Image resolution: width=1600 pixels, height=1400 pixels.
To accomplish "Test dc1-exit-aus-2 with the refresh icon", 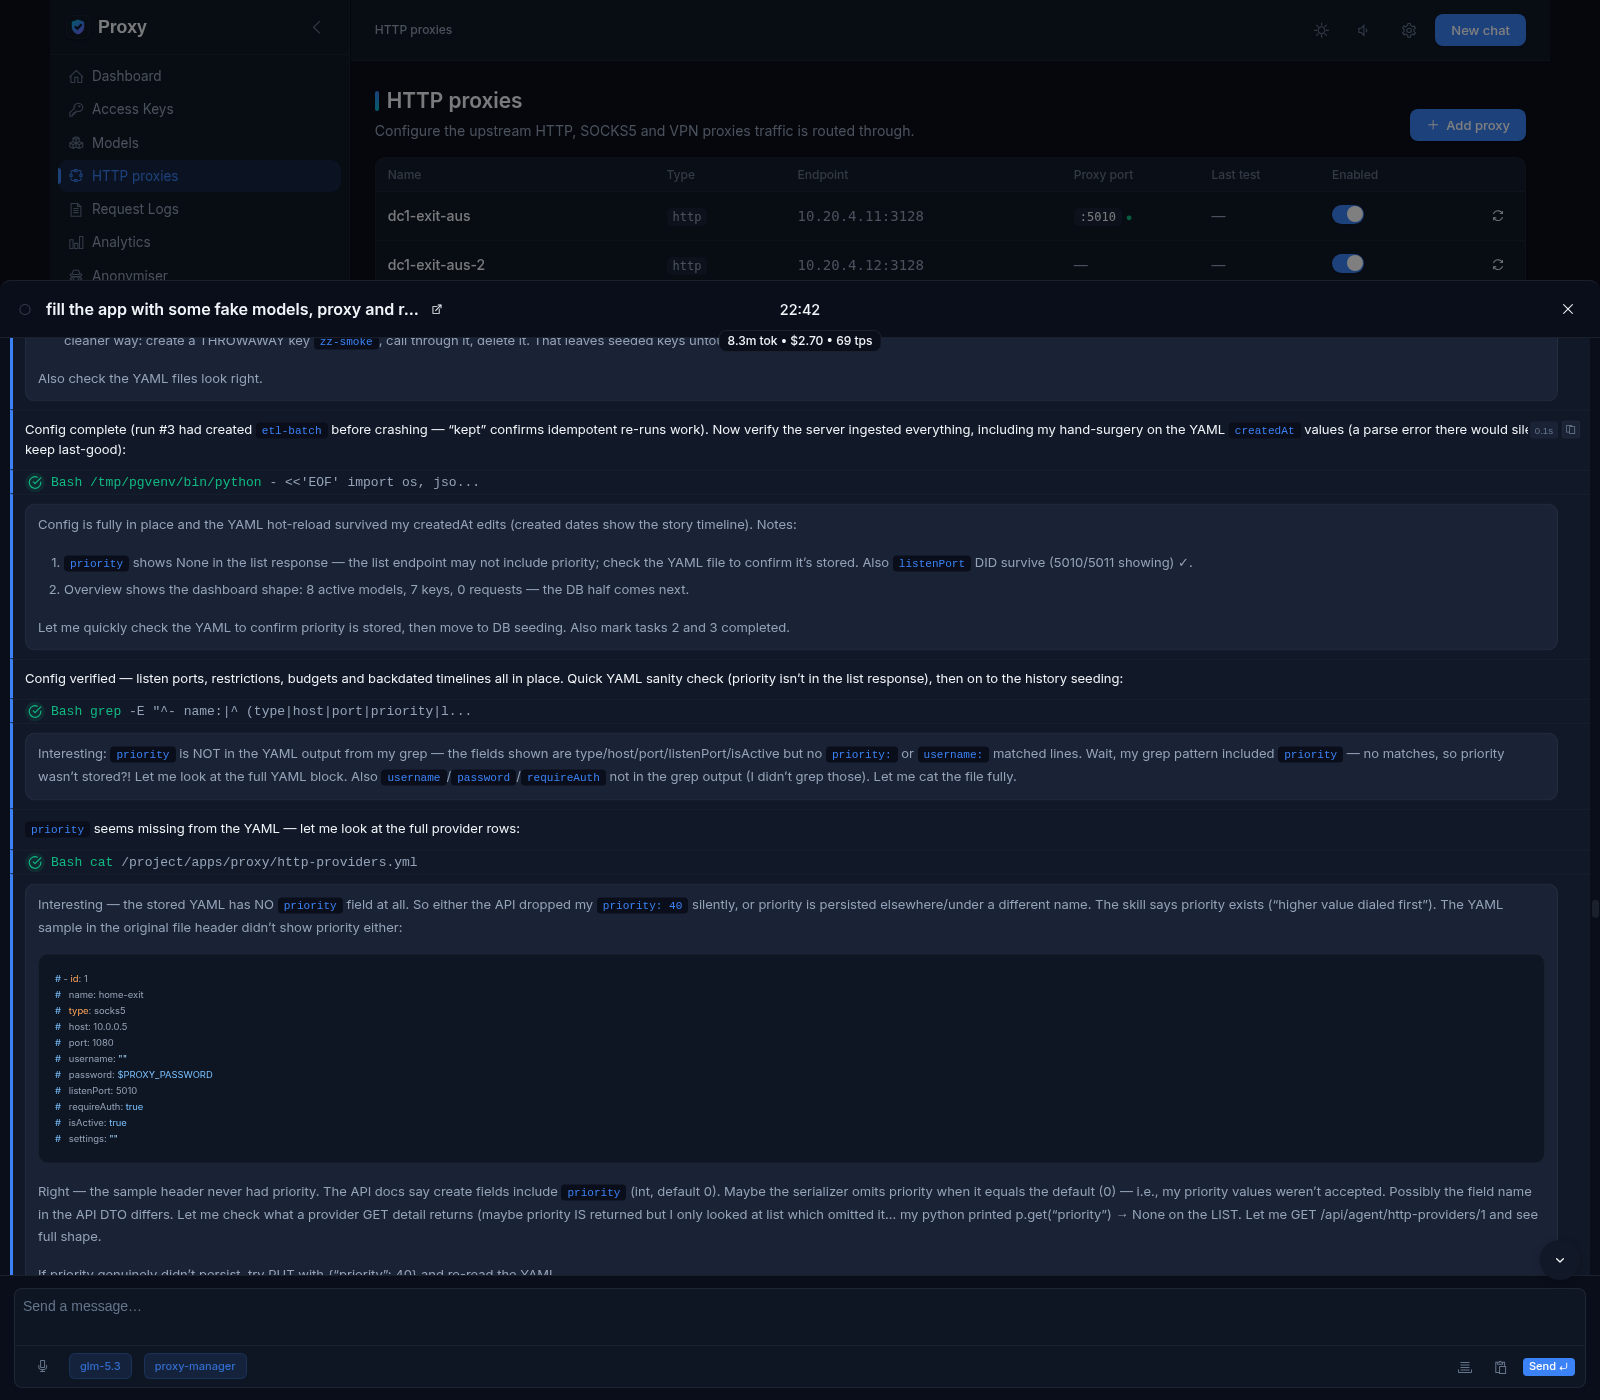I will [1498, 265].
